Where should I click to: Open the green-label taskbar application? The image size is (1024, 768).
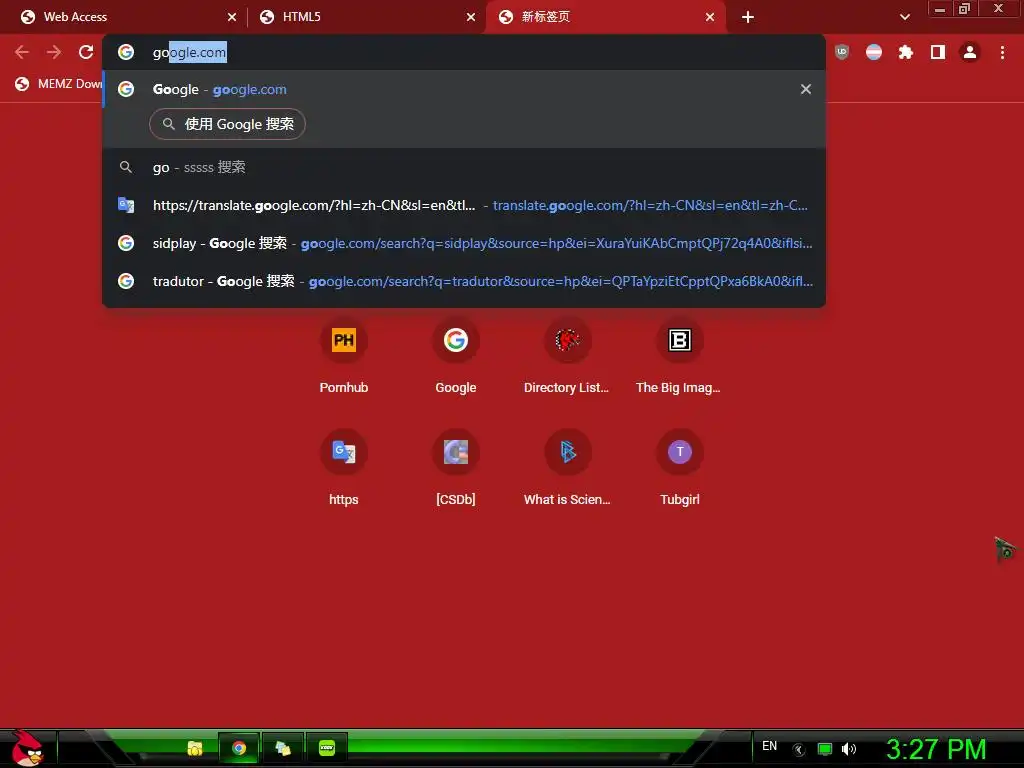coord(327,748)
